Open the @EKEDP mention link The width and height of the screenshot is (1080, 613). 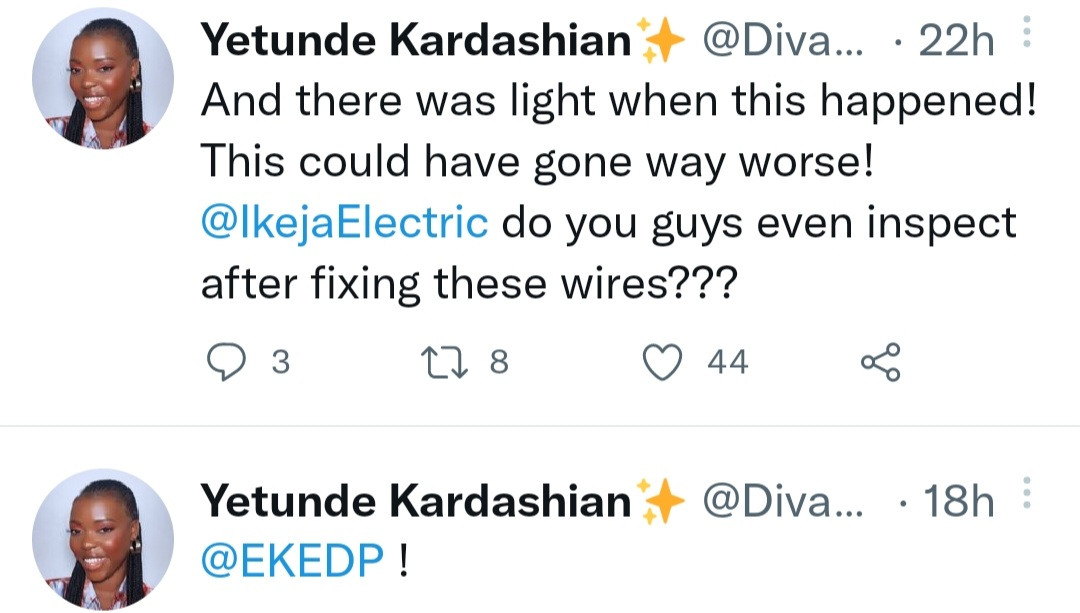(x=292, y=562)
